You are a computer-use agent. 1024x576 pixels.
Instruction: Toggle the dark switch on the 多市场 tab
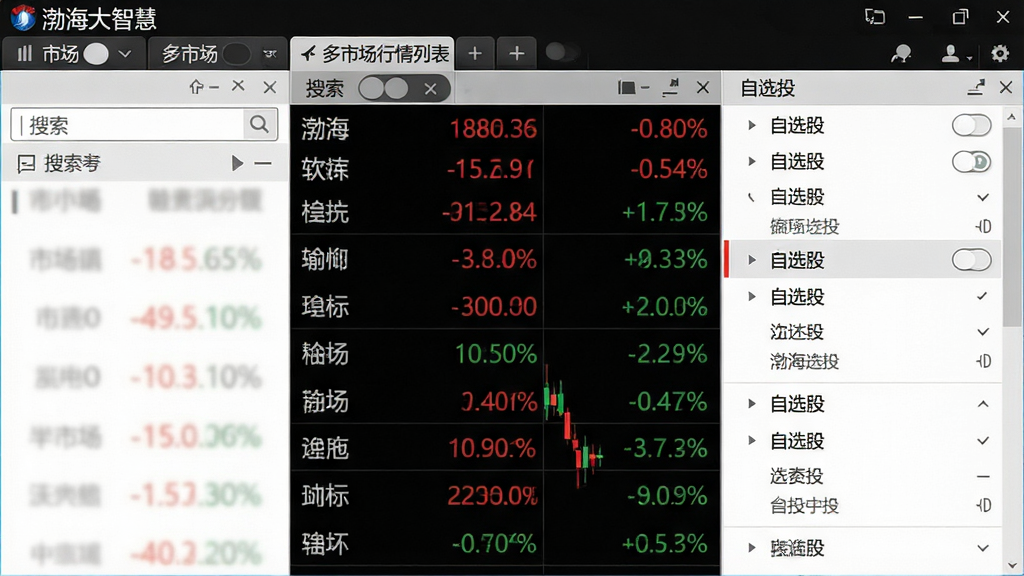pos(236,54)
